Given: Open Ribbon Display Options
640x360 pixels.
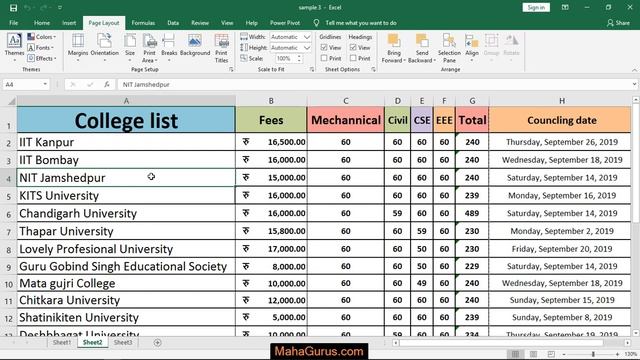Looking at the screenshot, I should [565, 7].
